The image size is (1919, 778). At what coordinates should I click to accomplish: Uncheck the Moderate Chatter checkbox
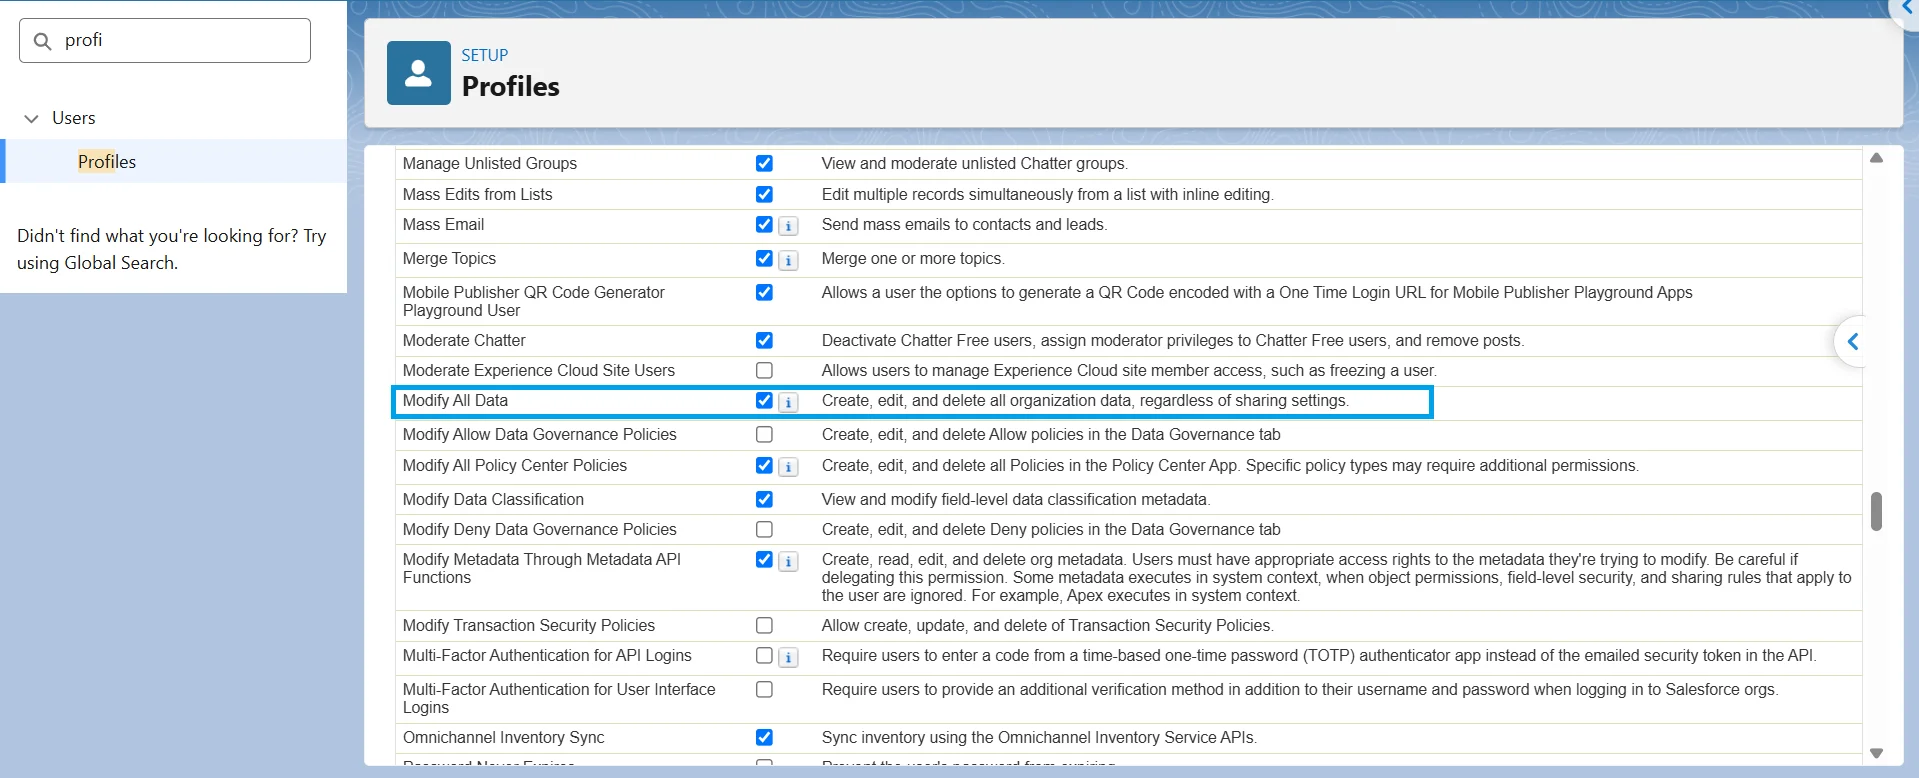pos(764,340)
